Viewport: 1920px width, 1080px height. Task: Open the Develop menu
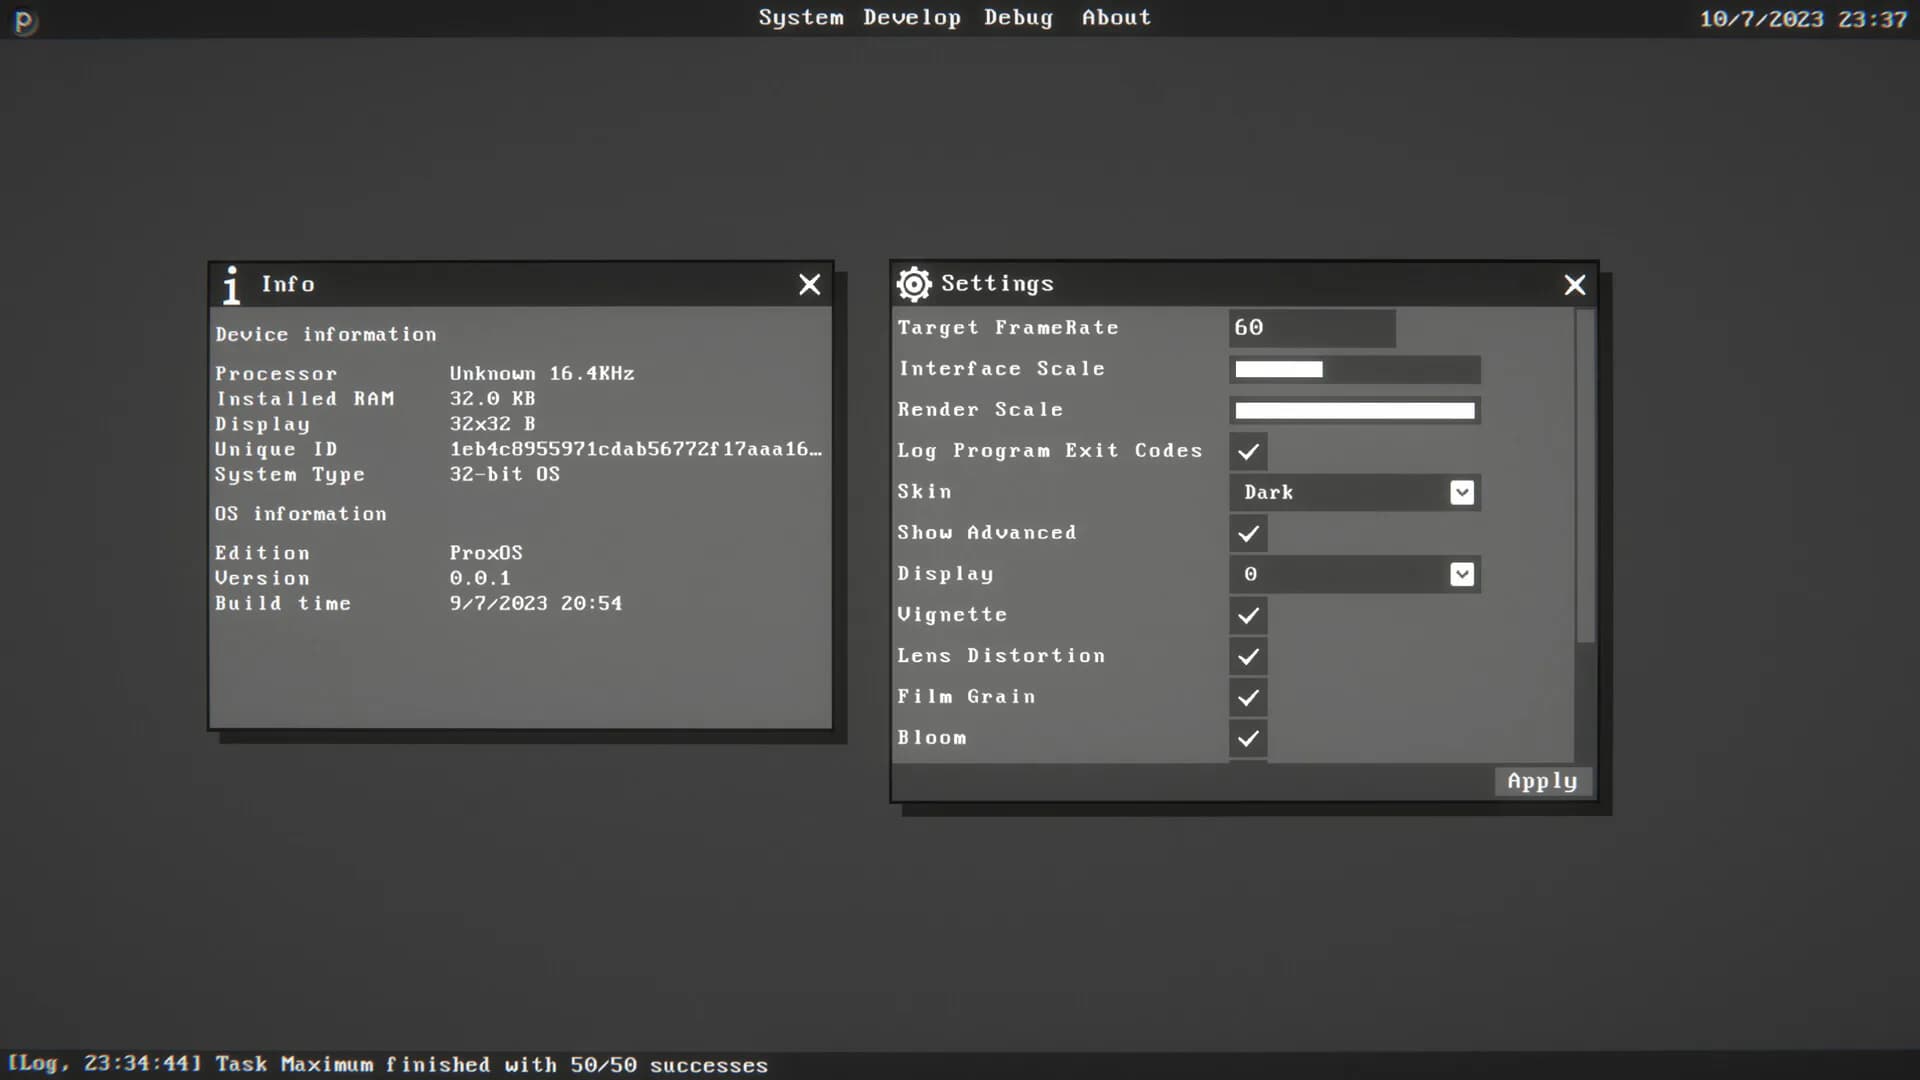click(912, 17)
